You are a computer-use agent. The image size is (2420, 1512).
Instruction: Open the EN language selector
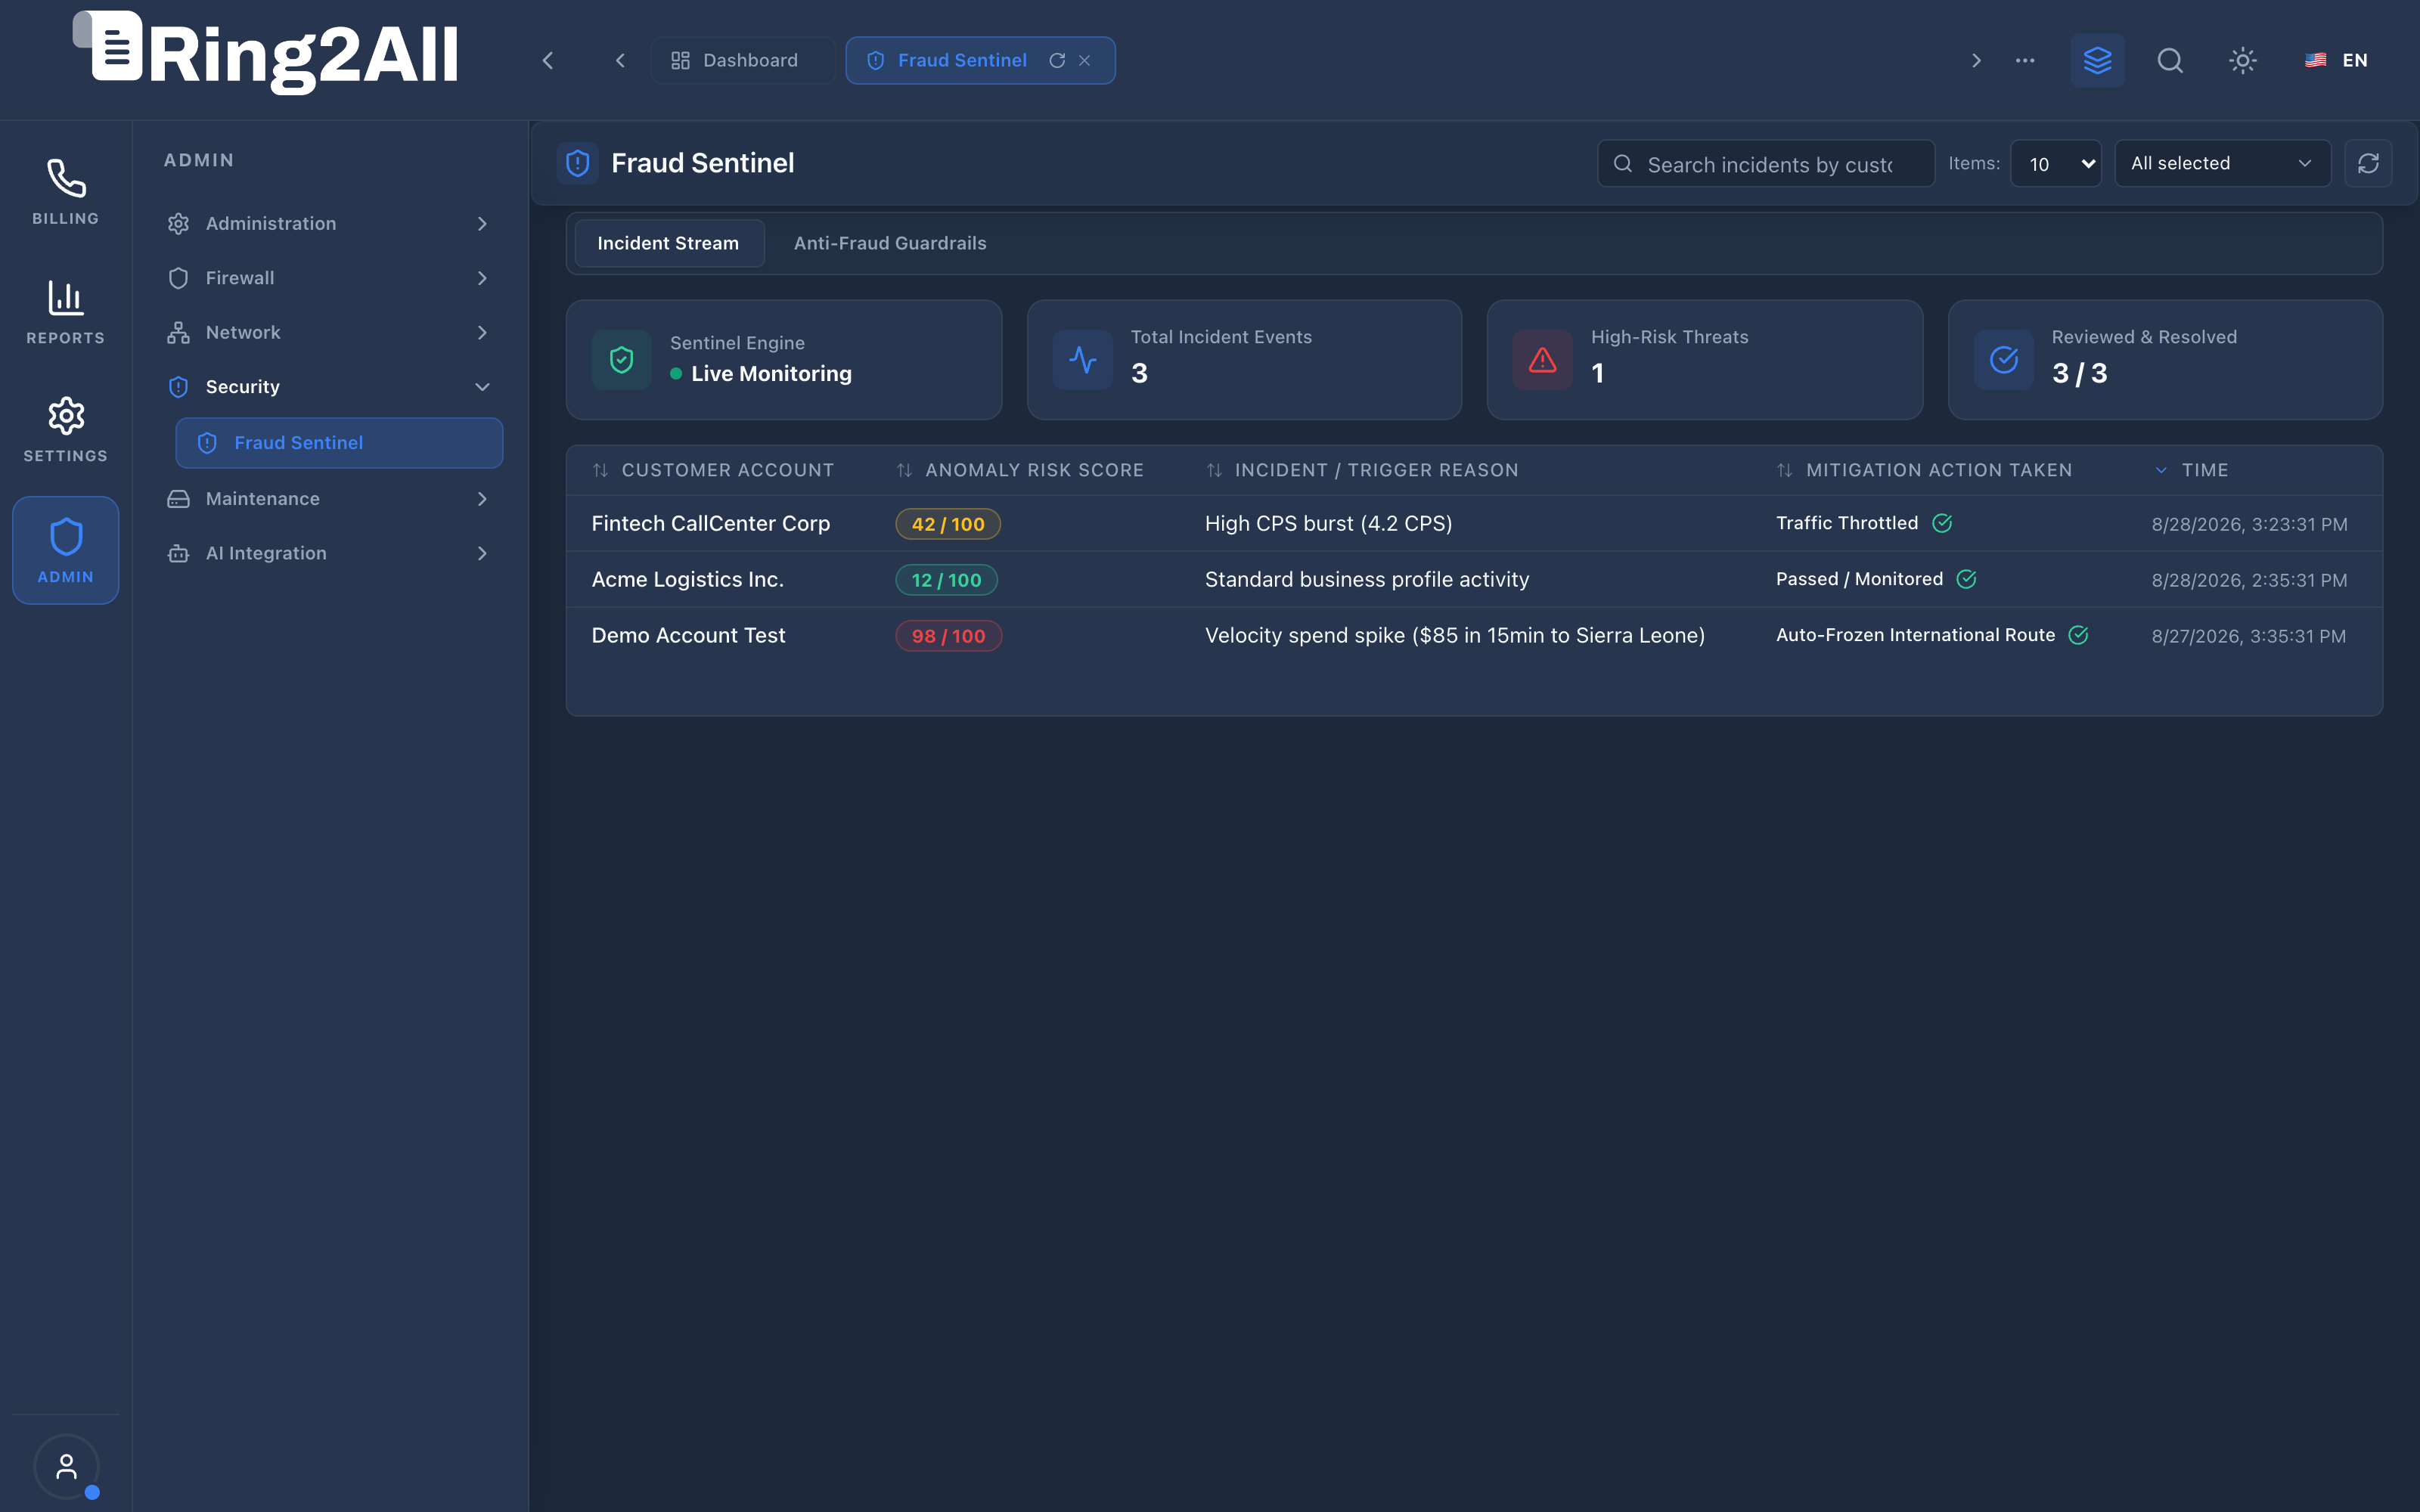pos(2337,60)
